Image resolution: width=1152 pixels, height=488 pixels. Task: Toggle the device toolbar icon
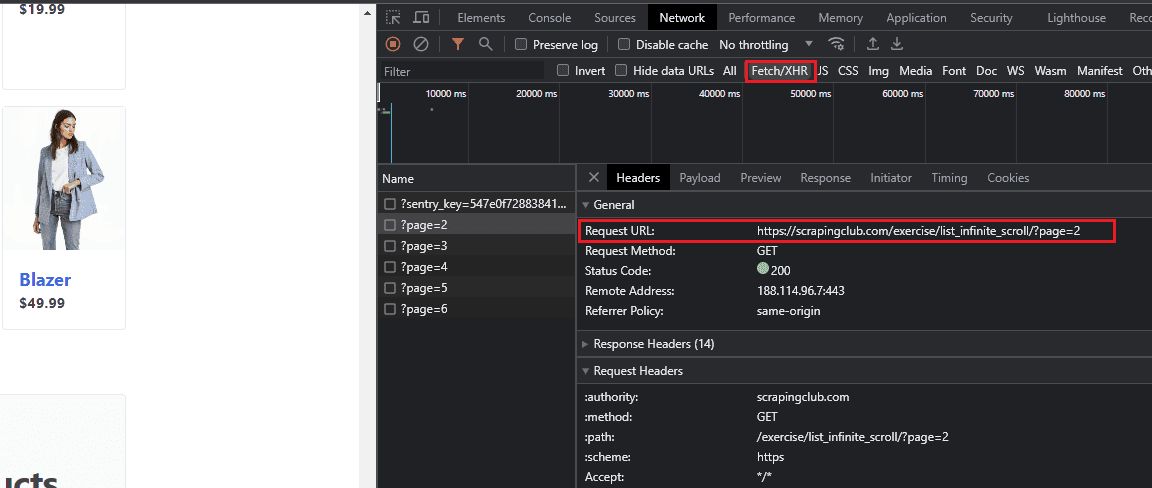[x=421, y=18]
